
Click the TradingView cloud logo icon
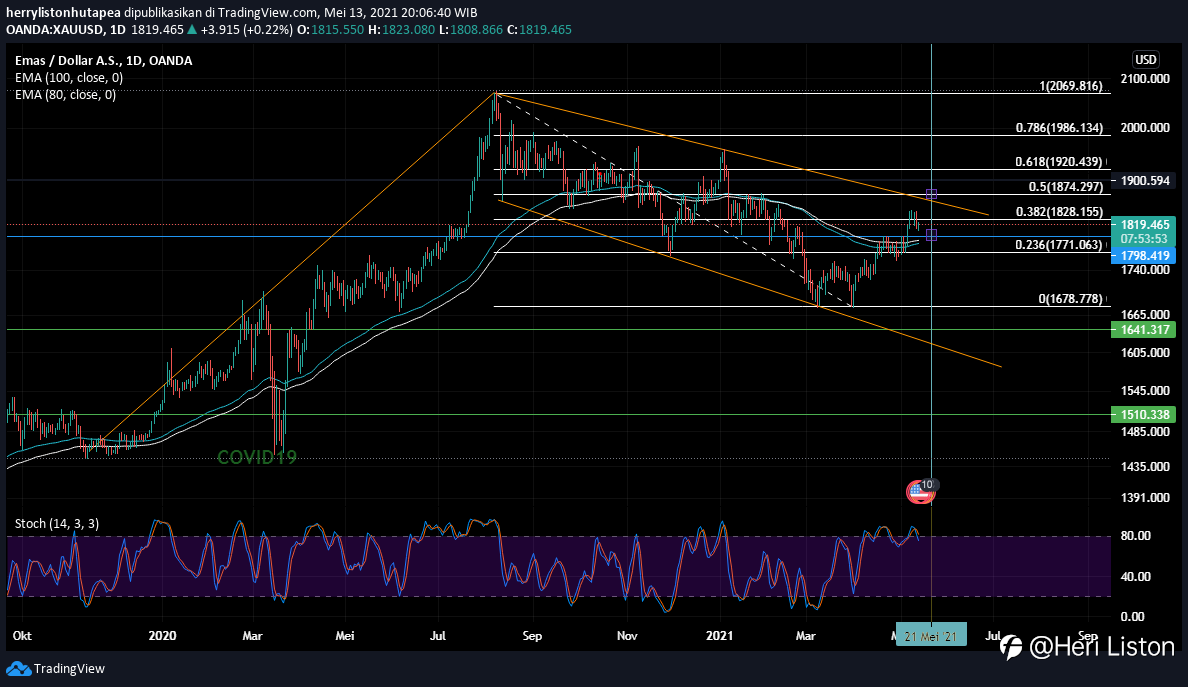18,669
